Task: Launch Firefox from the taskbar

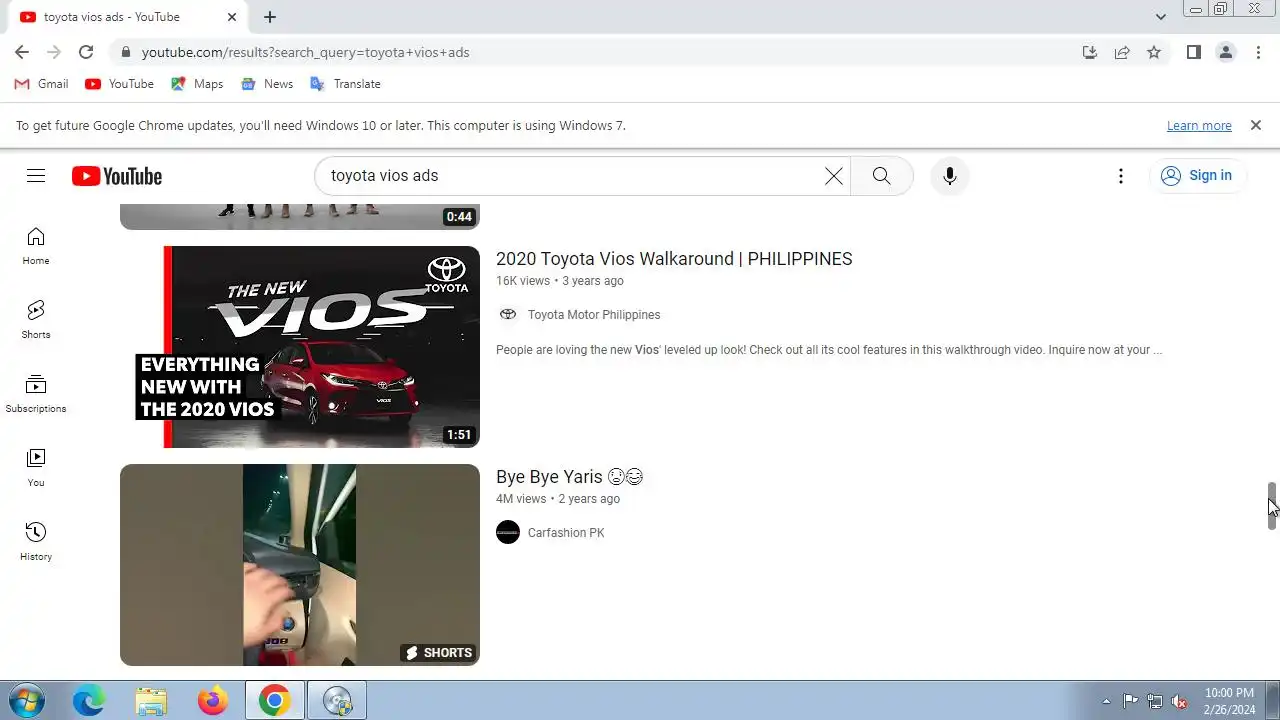Action: 213,701
